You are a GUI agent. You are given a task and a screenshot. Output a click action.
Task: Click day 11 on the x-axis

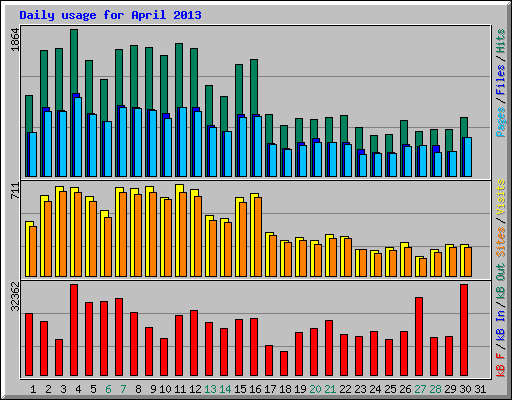point(180,389)
